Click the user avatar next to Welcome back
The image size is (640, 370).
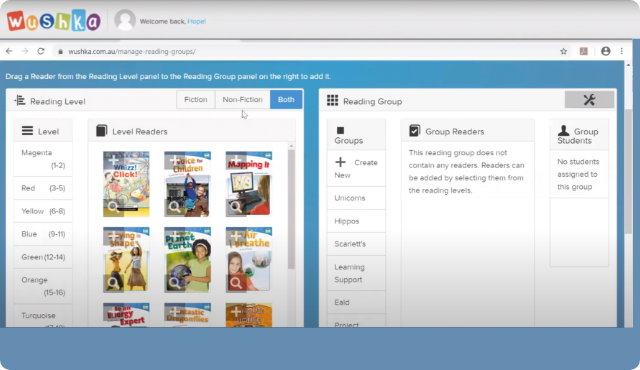click(125, 20)
